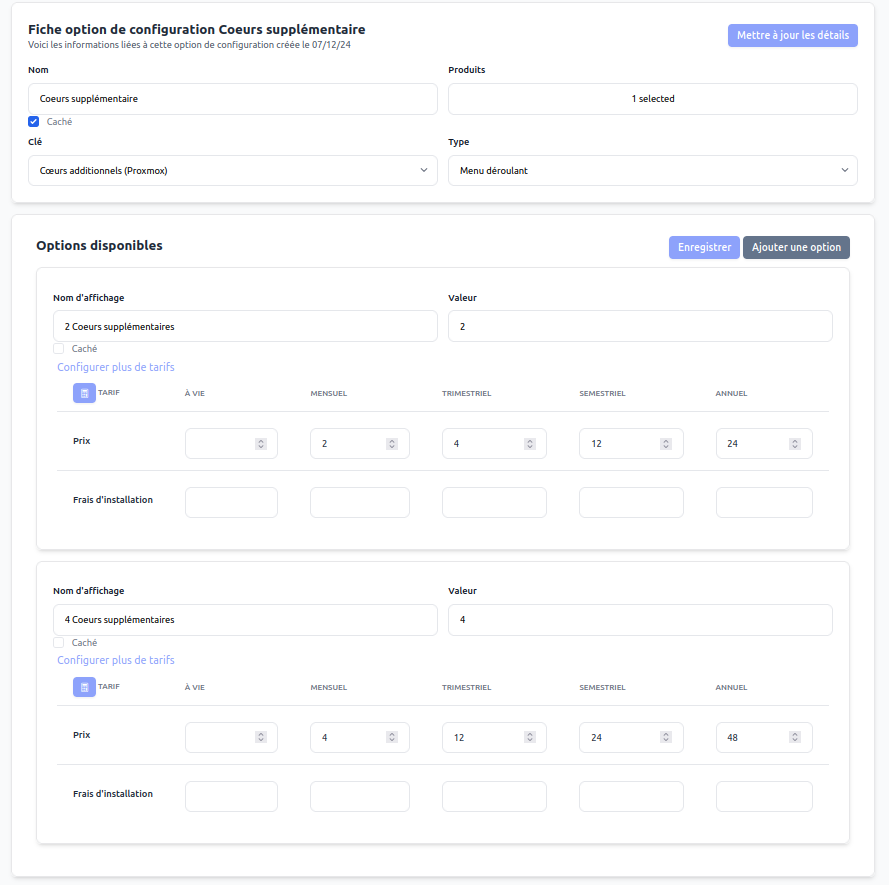This screenshot has width=889, height=885.
Task: Enable Caché for 2 Coeurs supplémentaires option
Action: (59, 349)
